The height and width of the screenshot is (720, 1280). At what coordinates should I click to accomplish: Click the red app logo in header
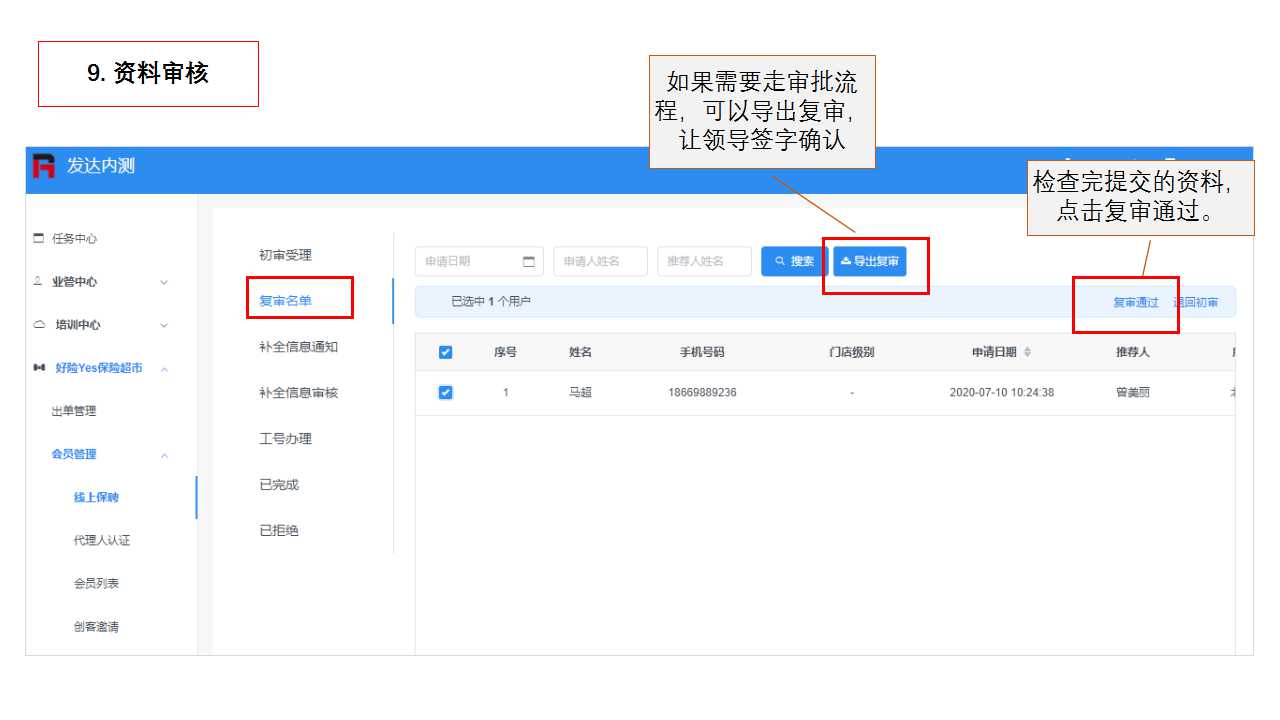click(44, 166)
